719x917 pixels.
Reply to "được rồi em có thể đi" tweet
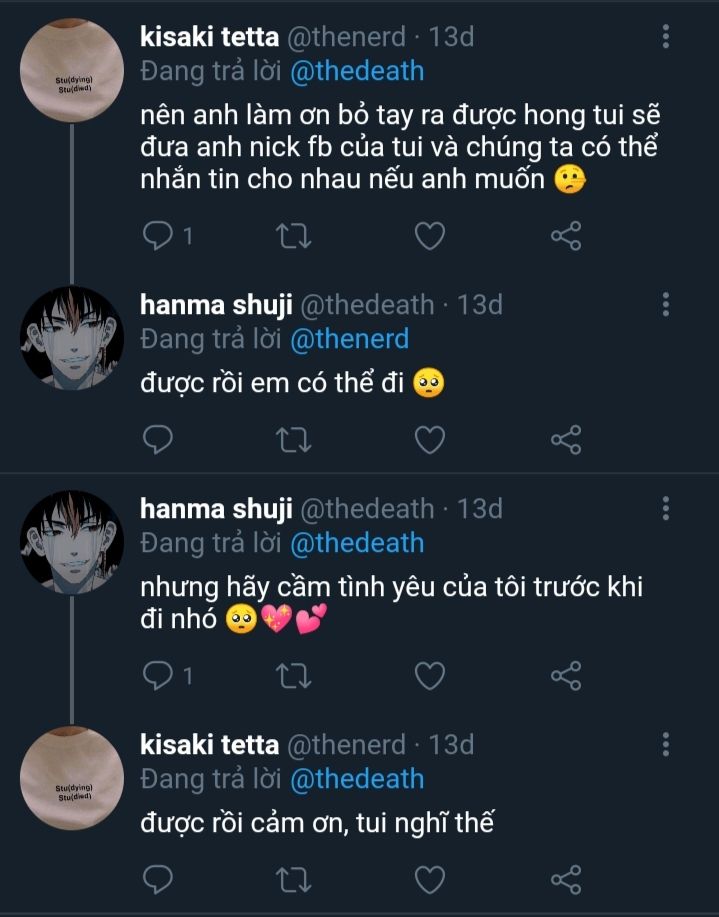158,439
